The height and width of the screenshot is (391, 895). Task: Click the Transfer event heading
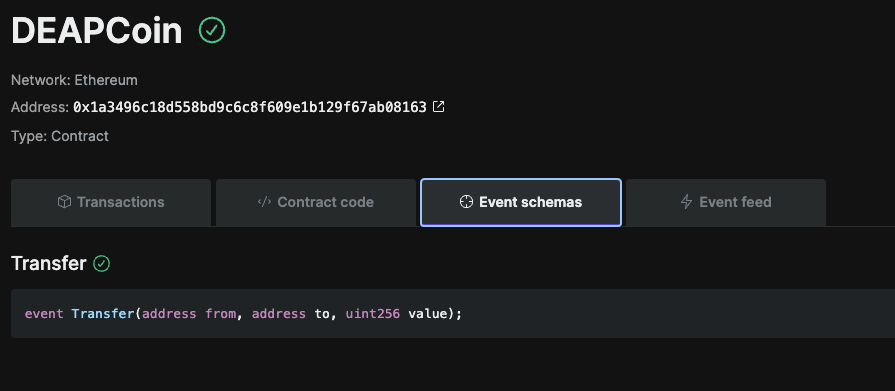coord(49,264)
